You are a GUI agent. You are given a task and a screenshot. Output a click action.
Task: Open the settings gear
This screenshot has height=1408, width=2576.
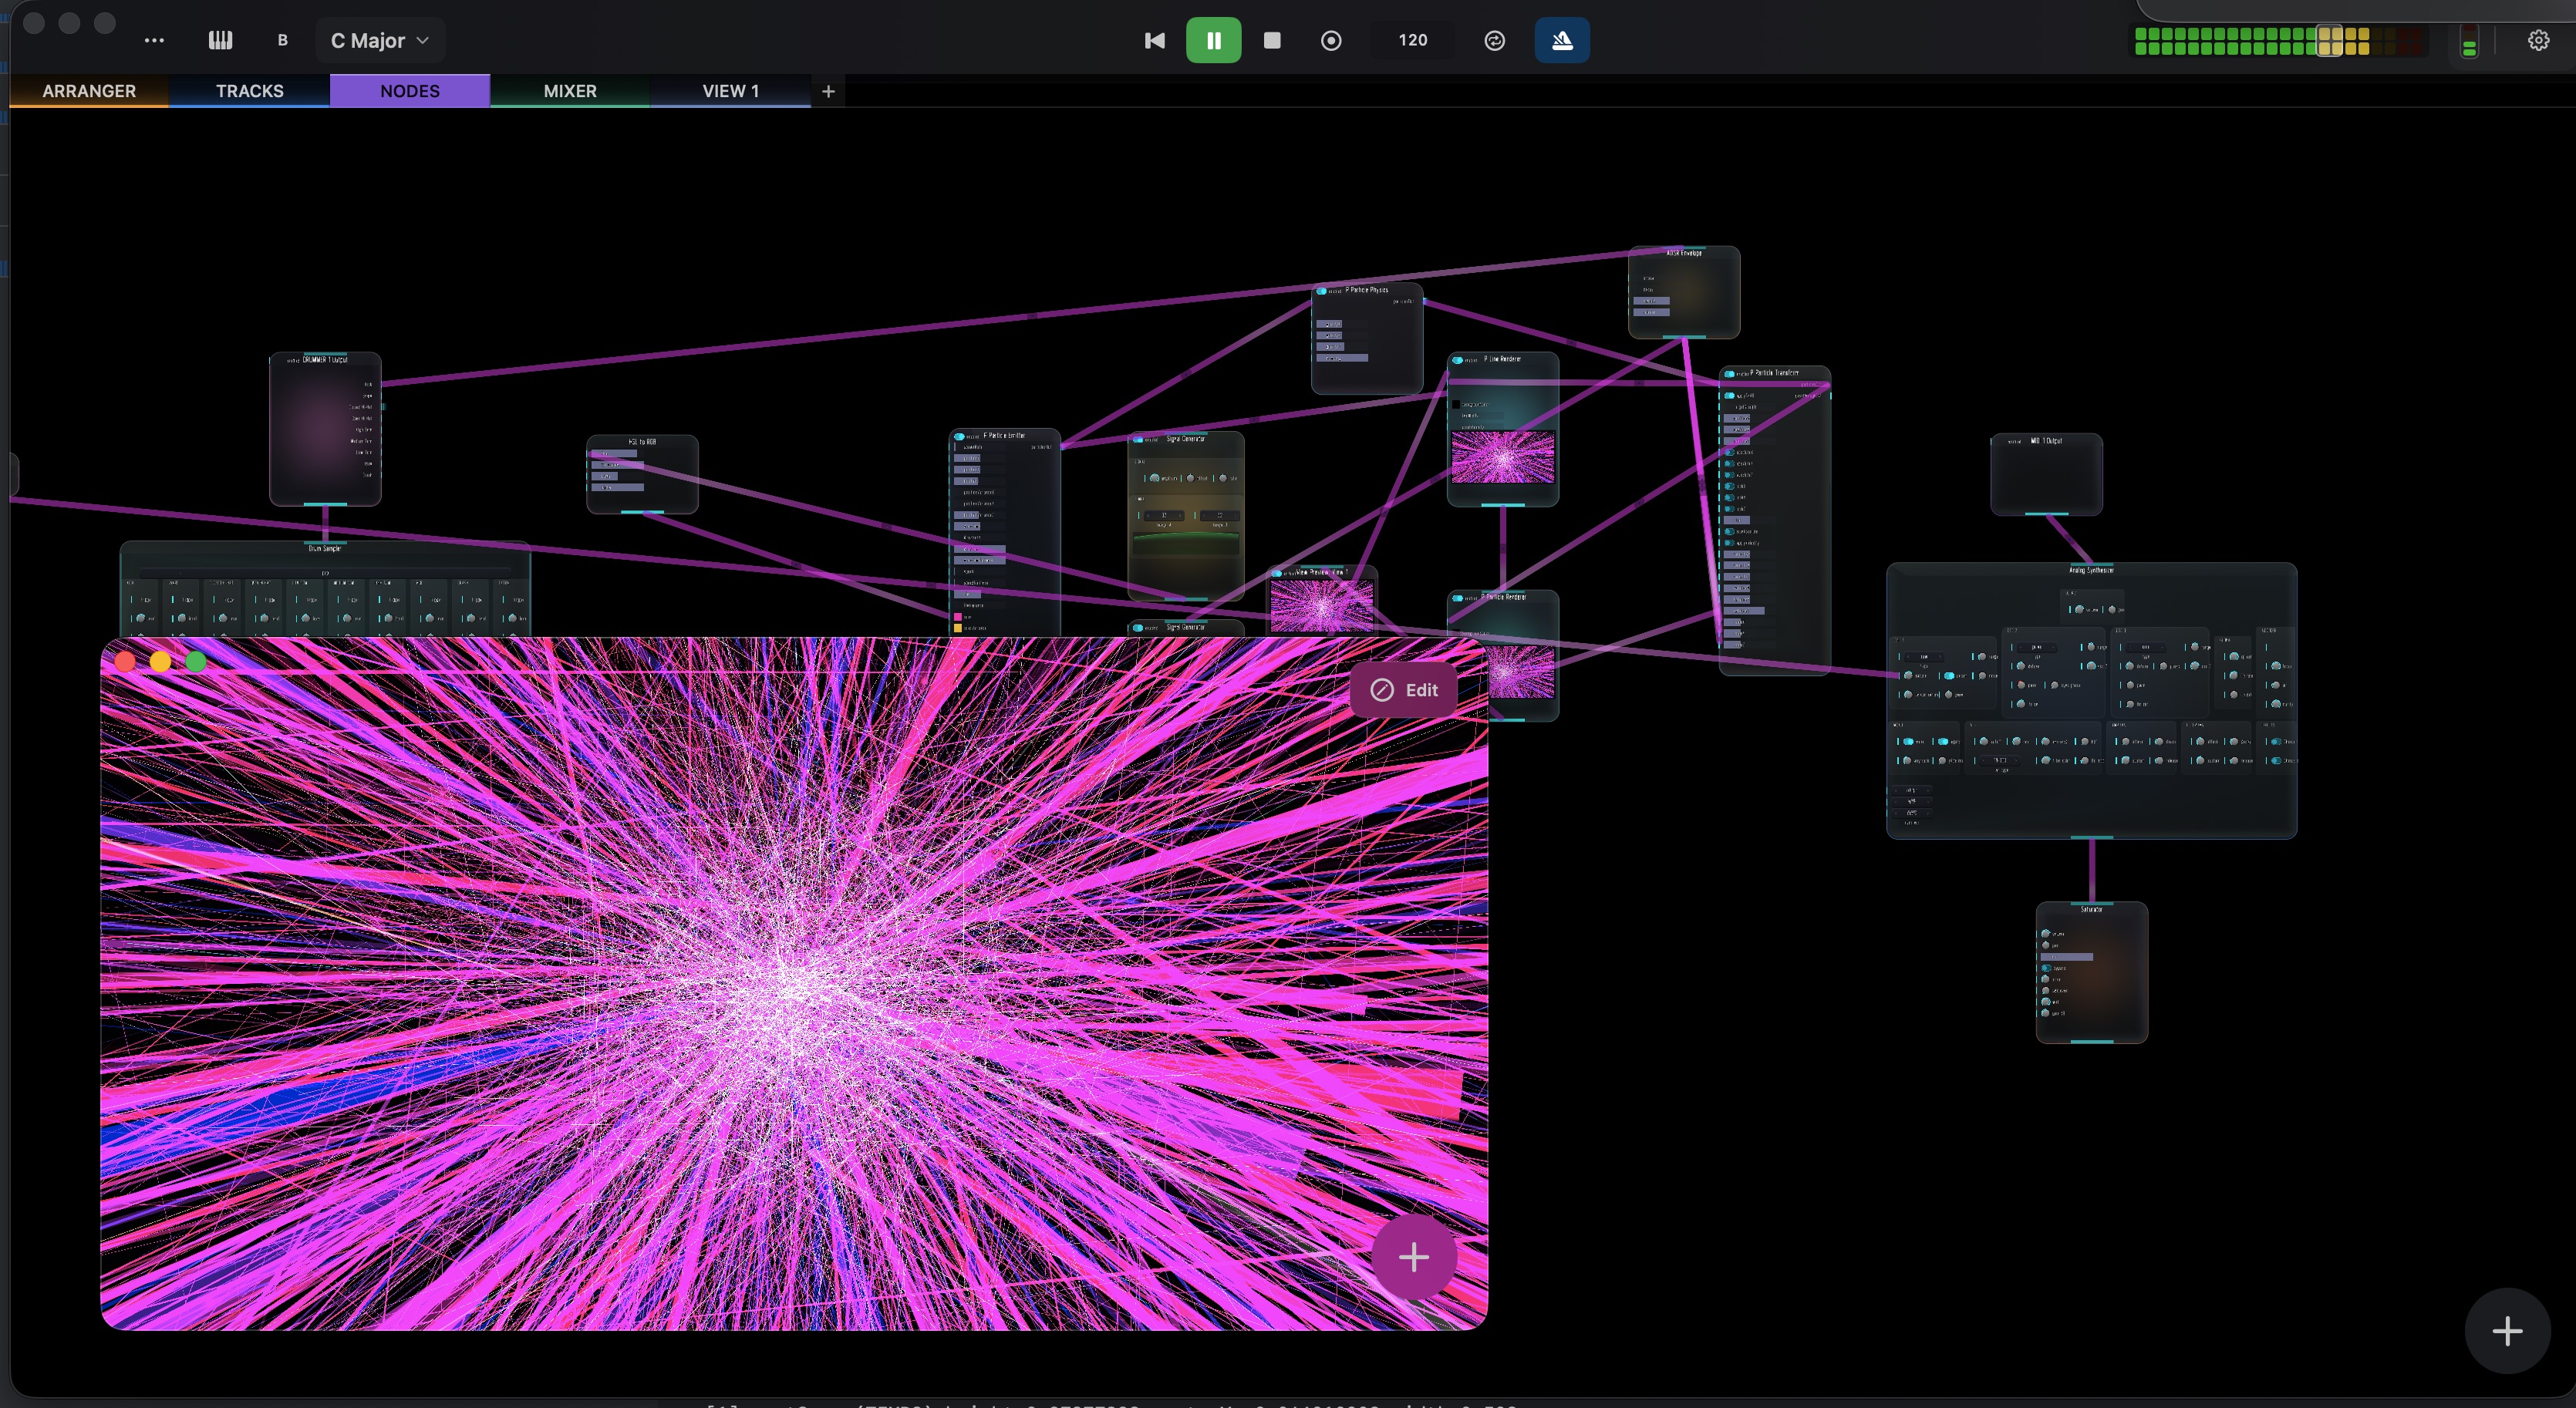pyautogui.click(x=2538, y=40)
